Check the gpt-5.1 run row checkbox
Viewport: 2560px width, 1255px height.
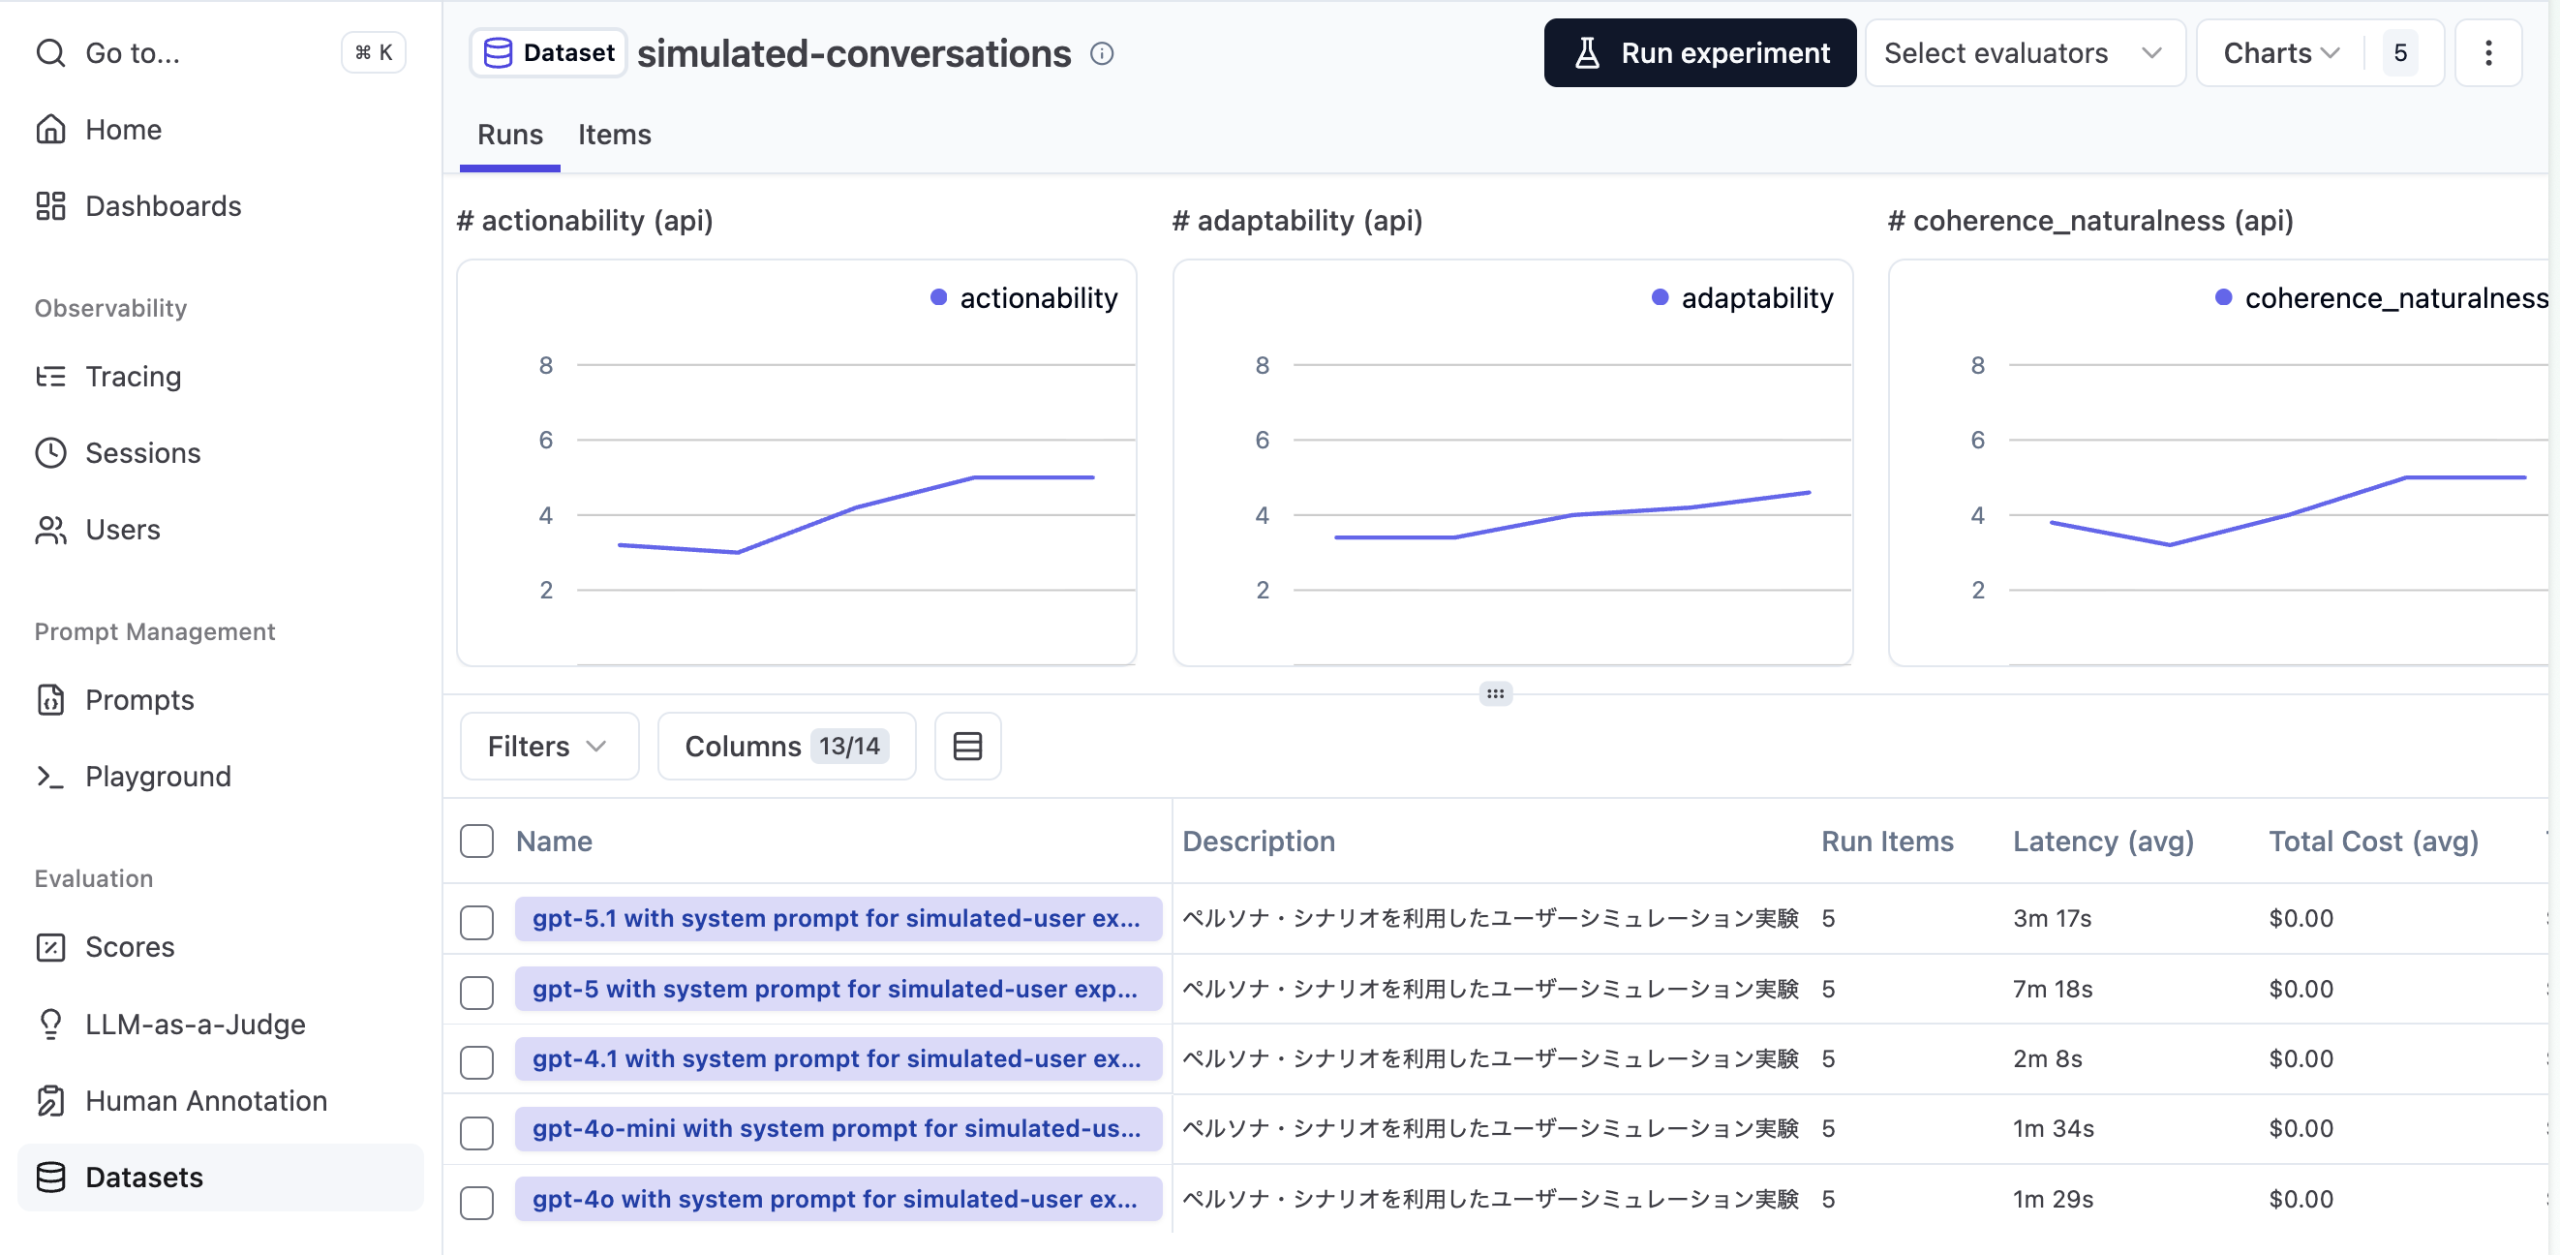(477, 921)
